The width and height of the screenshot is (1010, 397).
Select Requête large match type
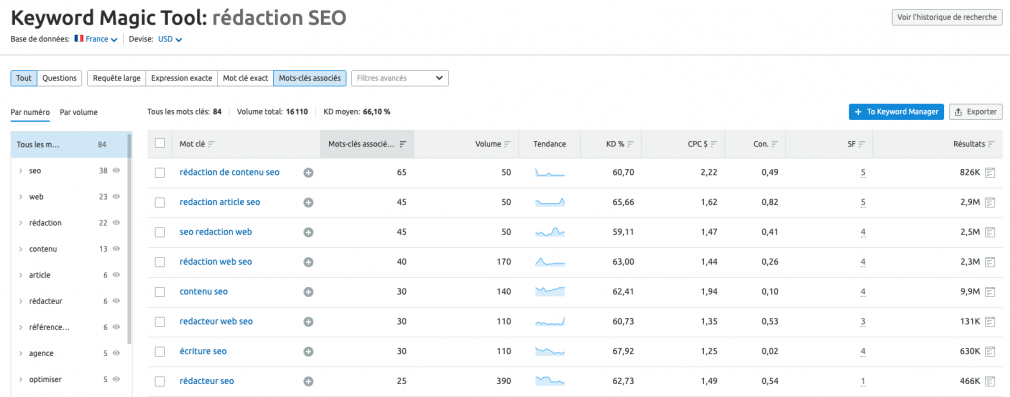point(117,78)
